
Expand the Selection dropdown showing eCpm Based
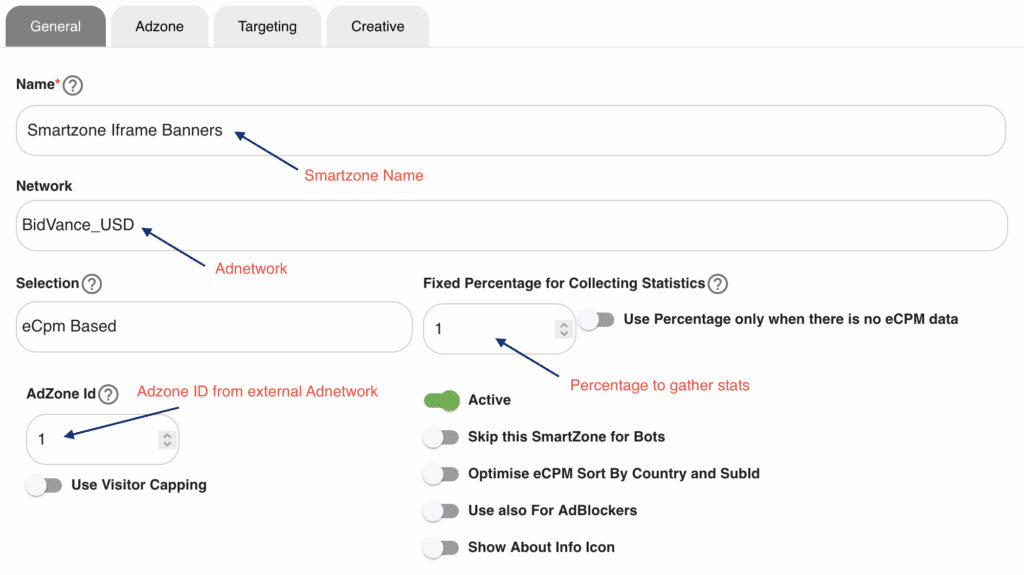point(213,327)
